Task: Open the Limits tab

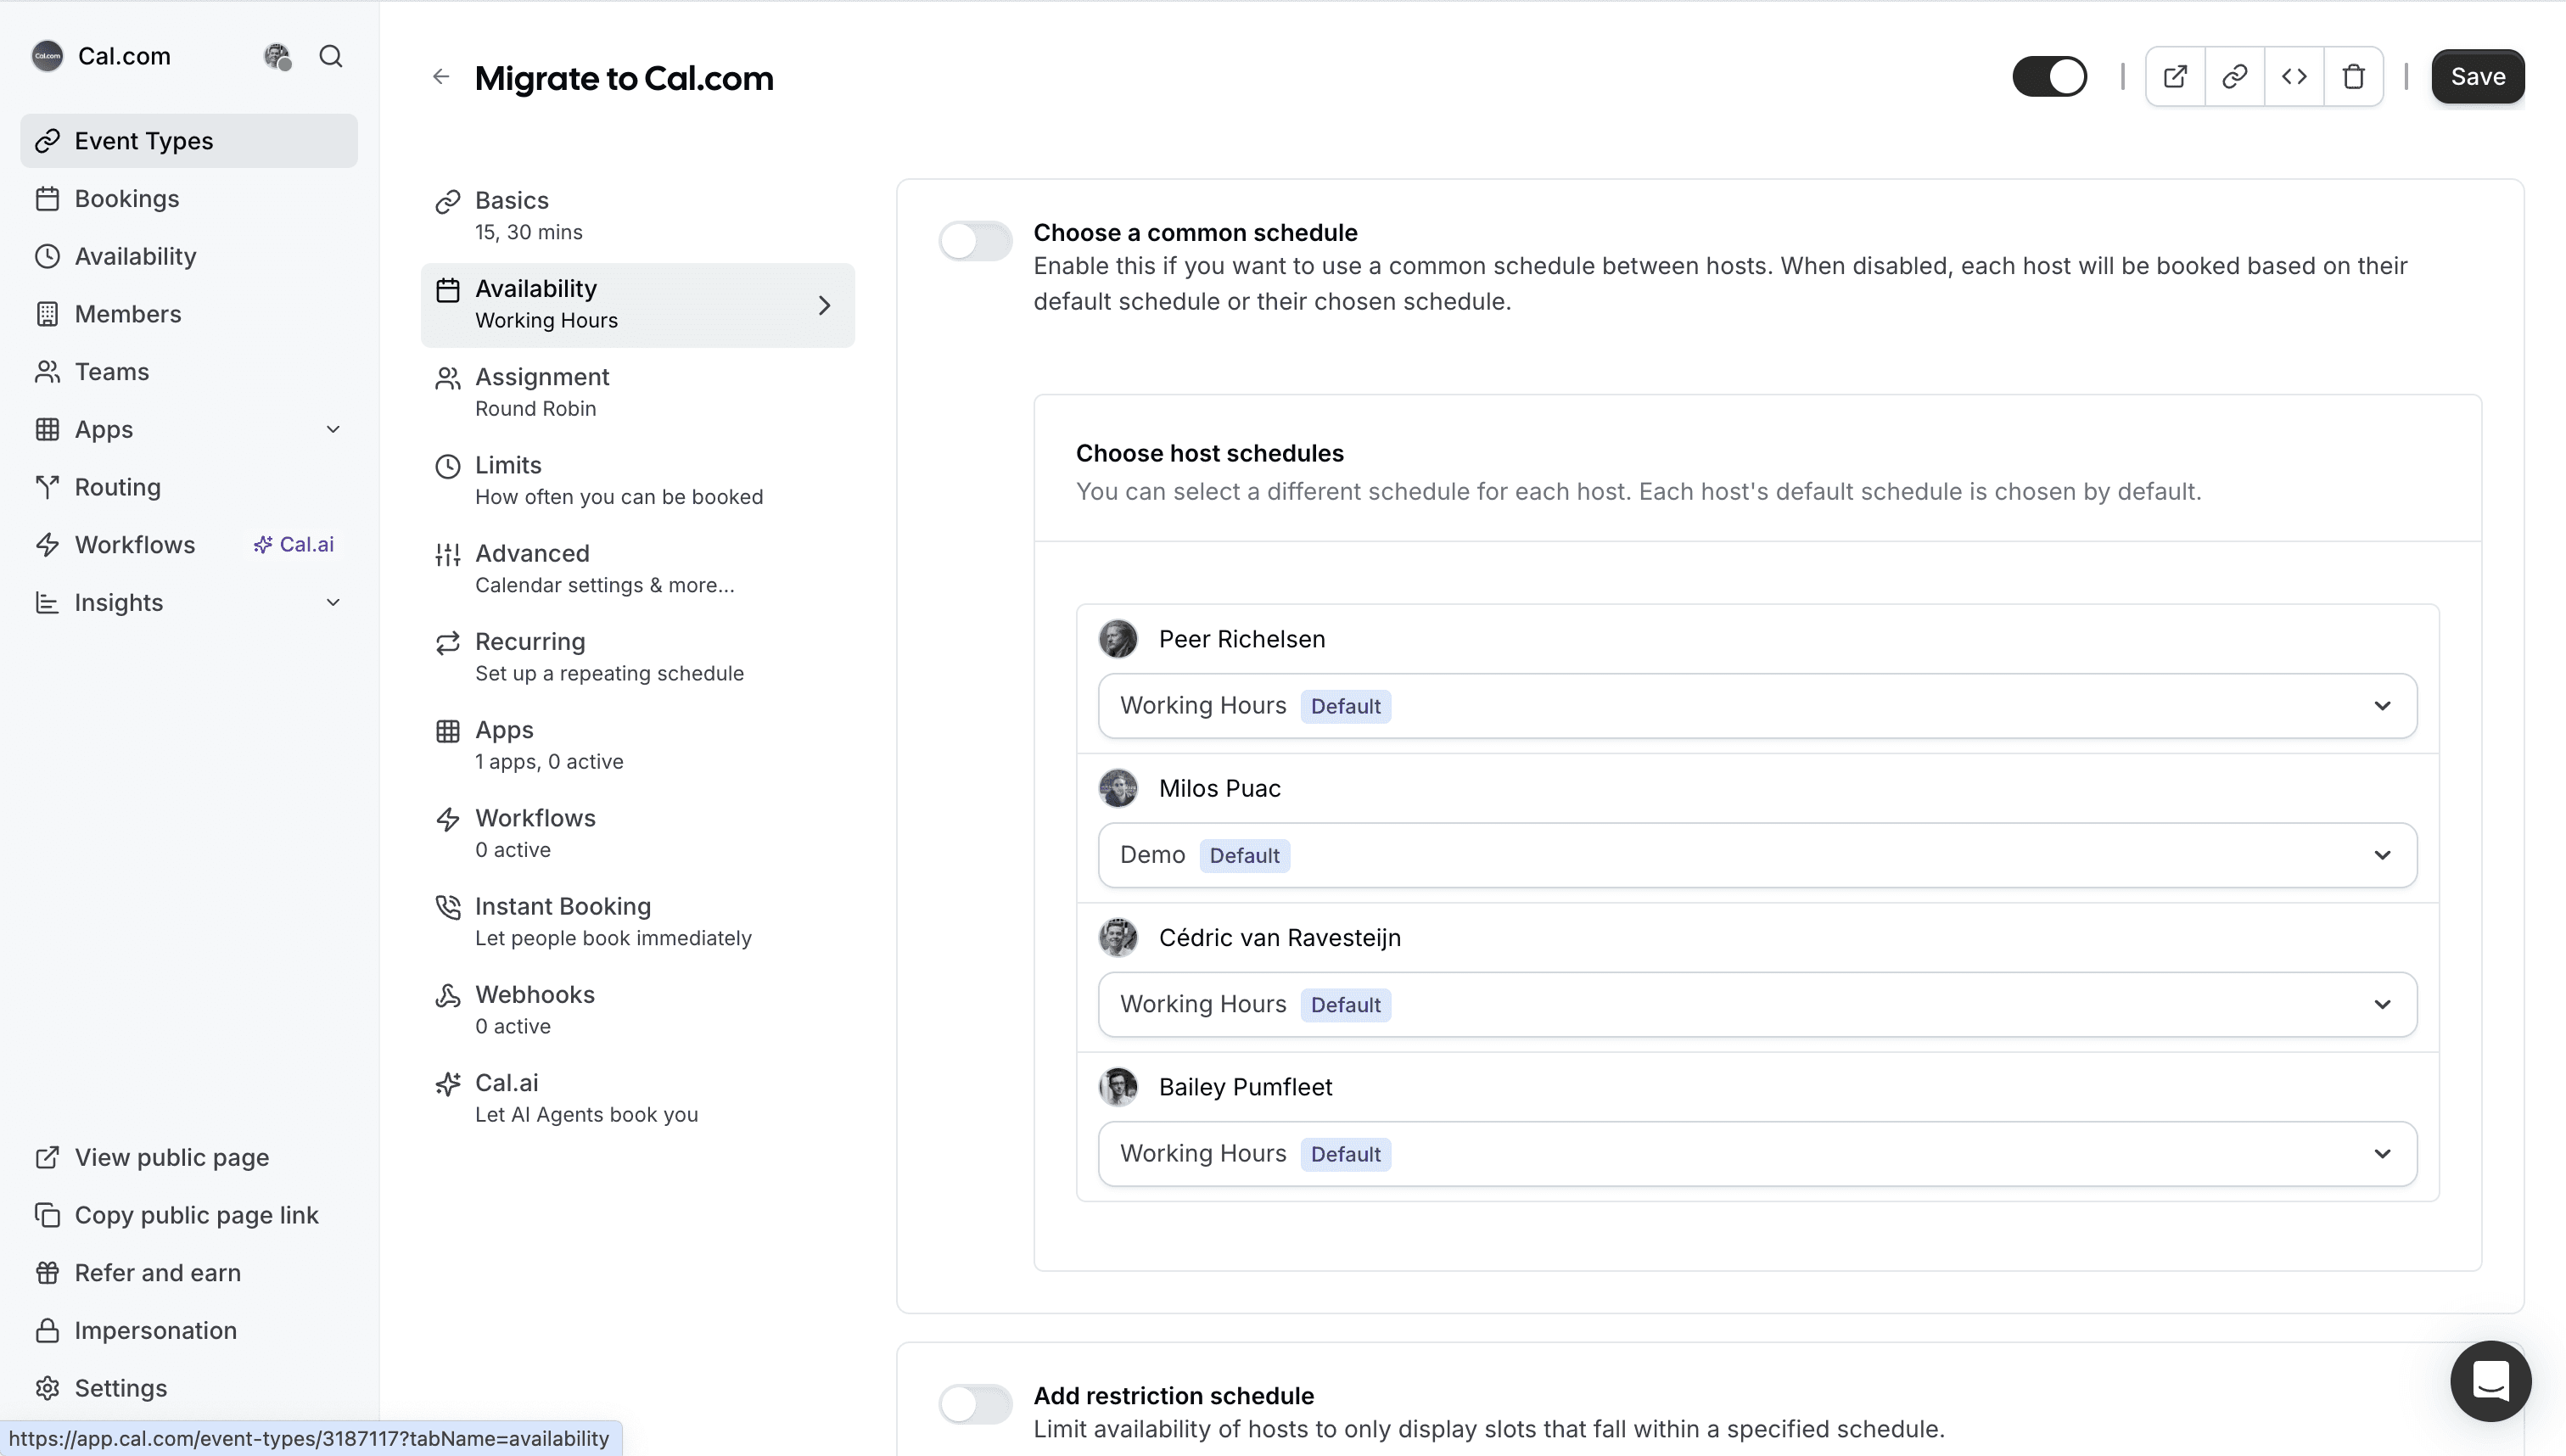Action: pyautogui.click(x=638, y=481)
